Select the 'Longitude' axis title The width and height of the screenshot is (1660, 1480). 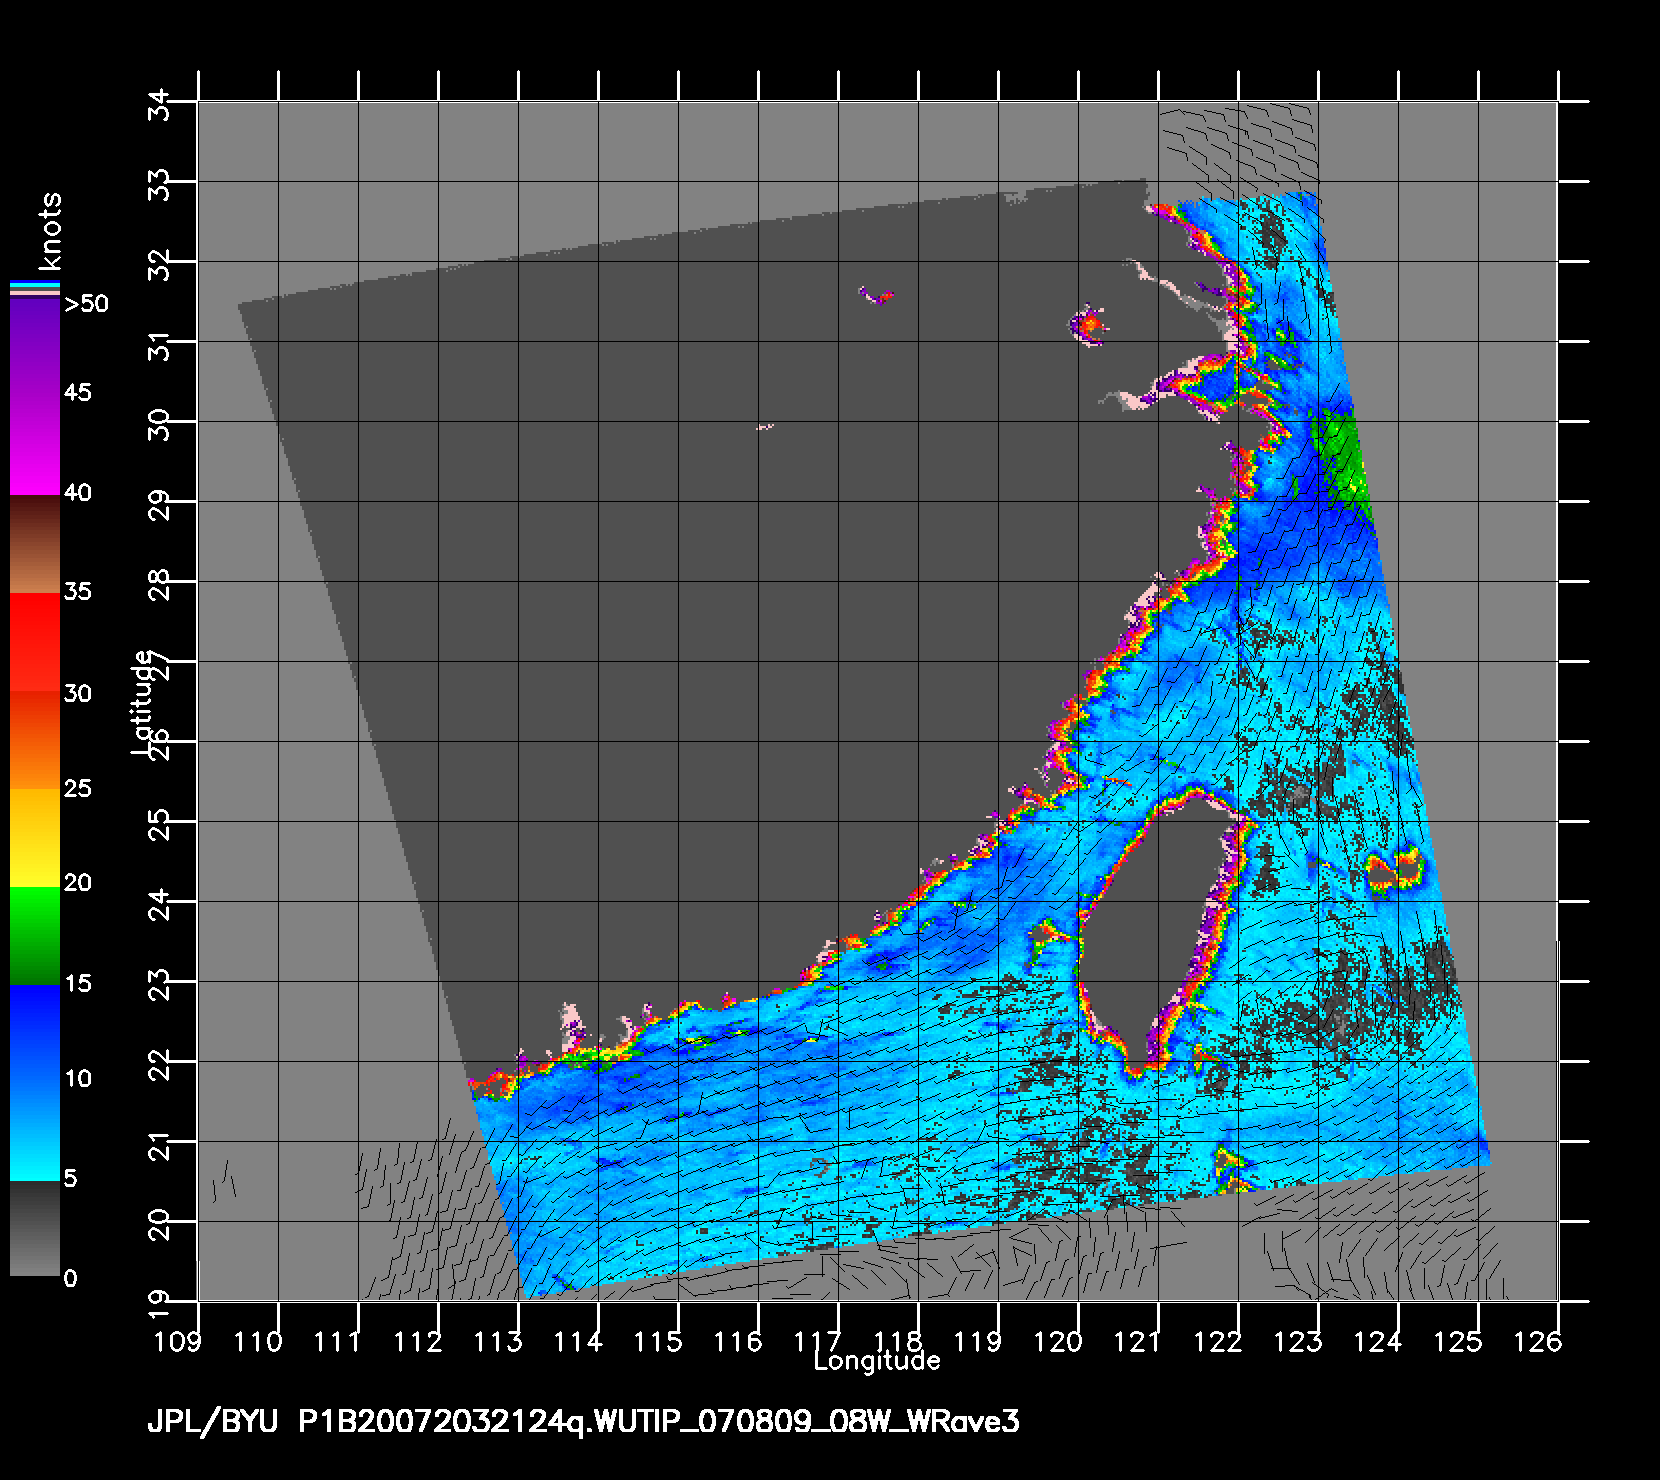click(x=876, y=1360)
